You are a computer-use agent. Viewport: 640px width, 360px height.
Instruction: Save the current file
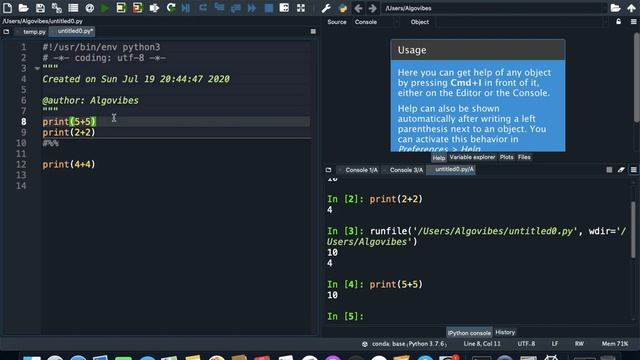(40, 8)
